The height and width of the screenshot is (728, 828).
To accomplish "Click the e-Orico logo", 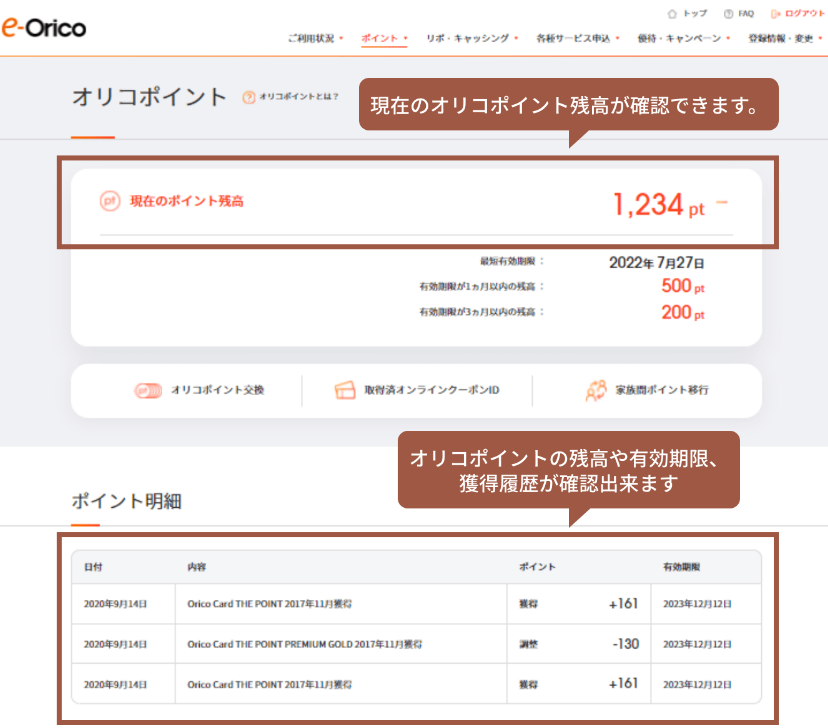I will (x=44, y=28).
